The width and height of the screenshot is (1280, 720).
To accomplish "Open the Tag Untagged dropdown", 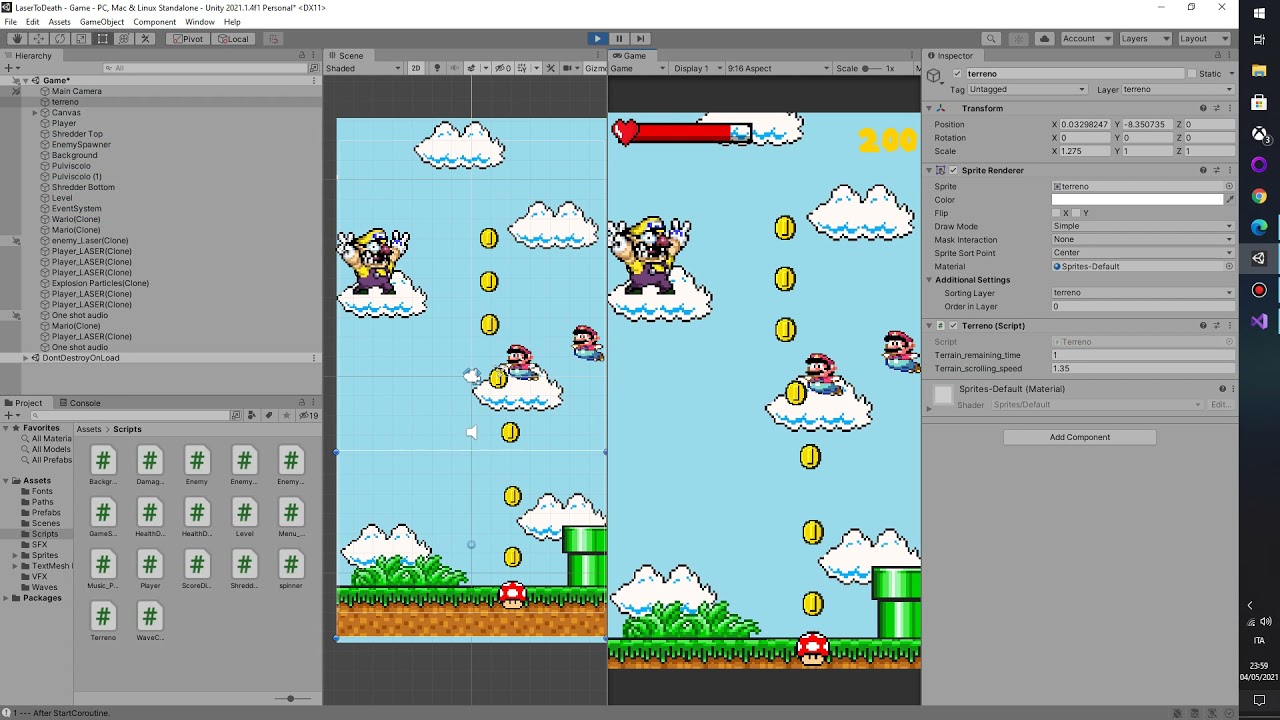I will coord(1027,89).
